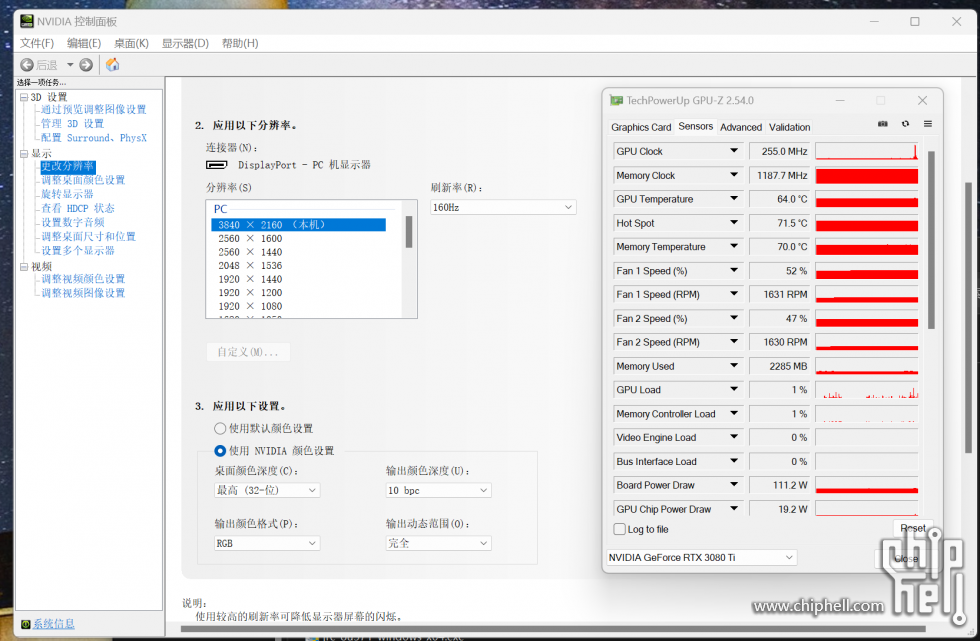Click the GPU-Z screenshot camera icon

882,124
